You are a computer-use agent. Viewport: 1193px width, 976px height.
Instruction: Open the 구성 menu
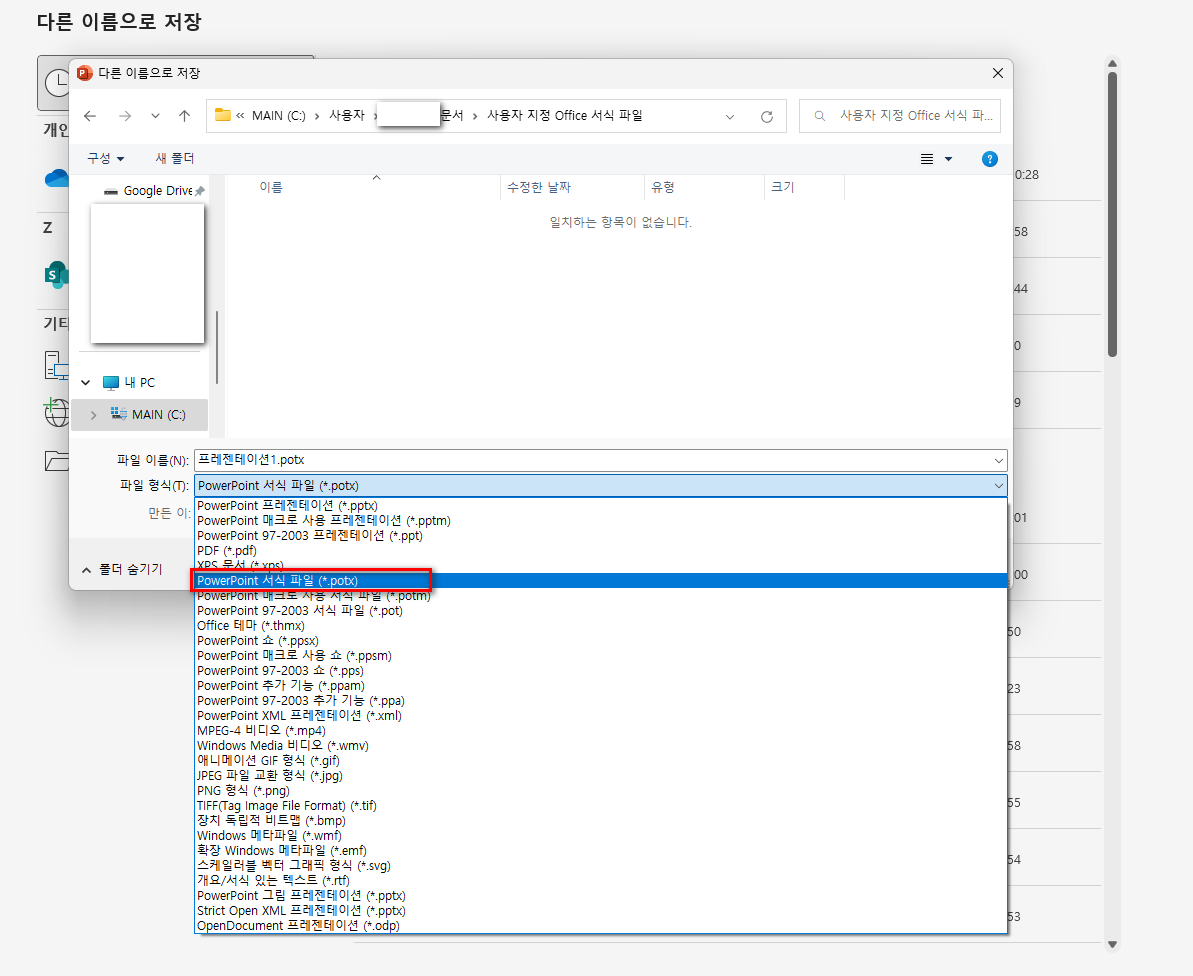point(105,158)
